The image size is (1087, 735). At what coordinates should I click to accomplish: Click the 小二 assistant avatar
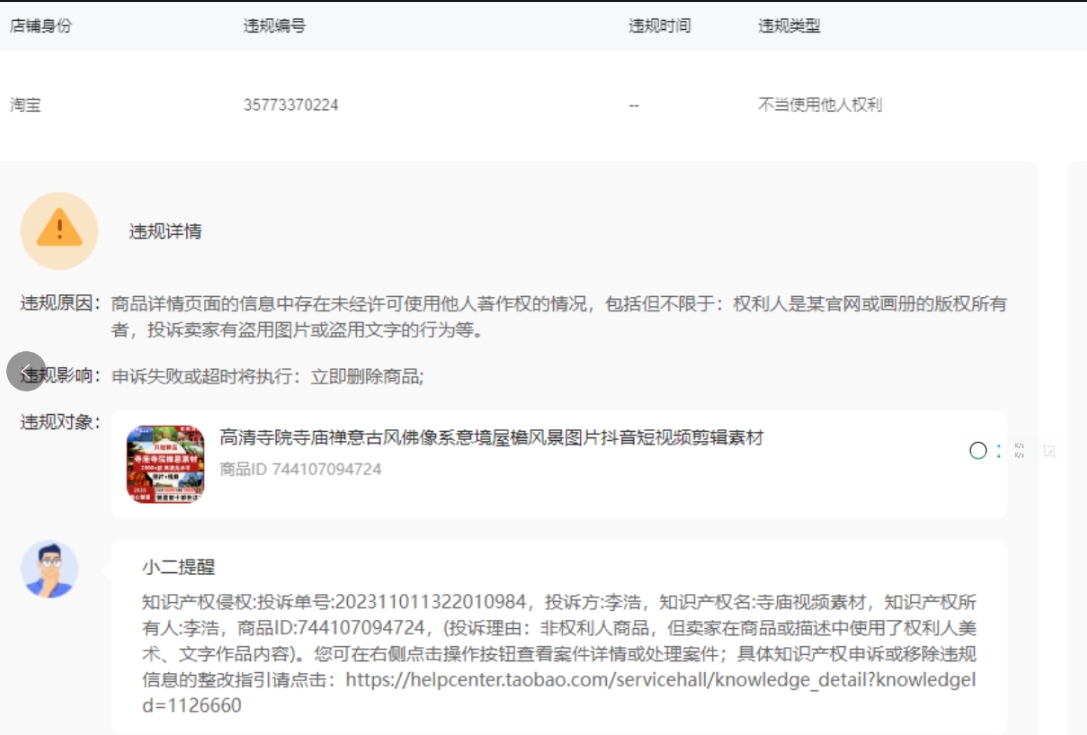(49, 569)
